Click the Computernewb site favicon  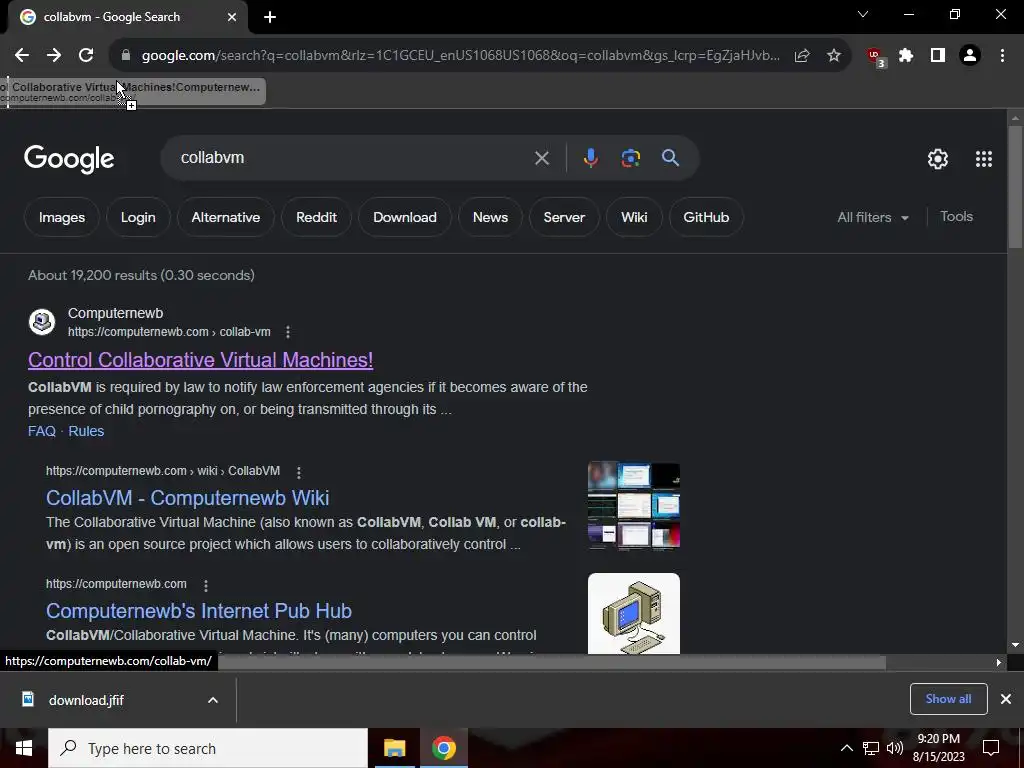coord(42,322)
